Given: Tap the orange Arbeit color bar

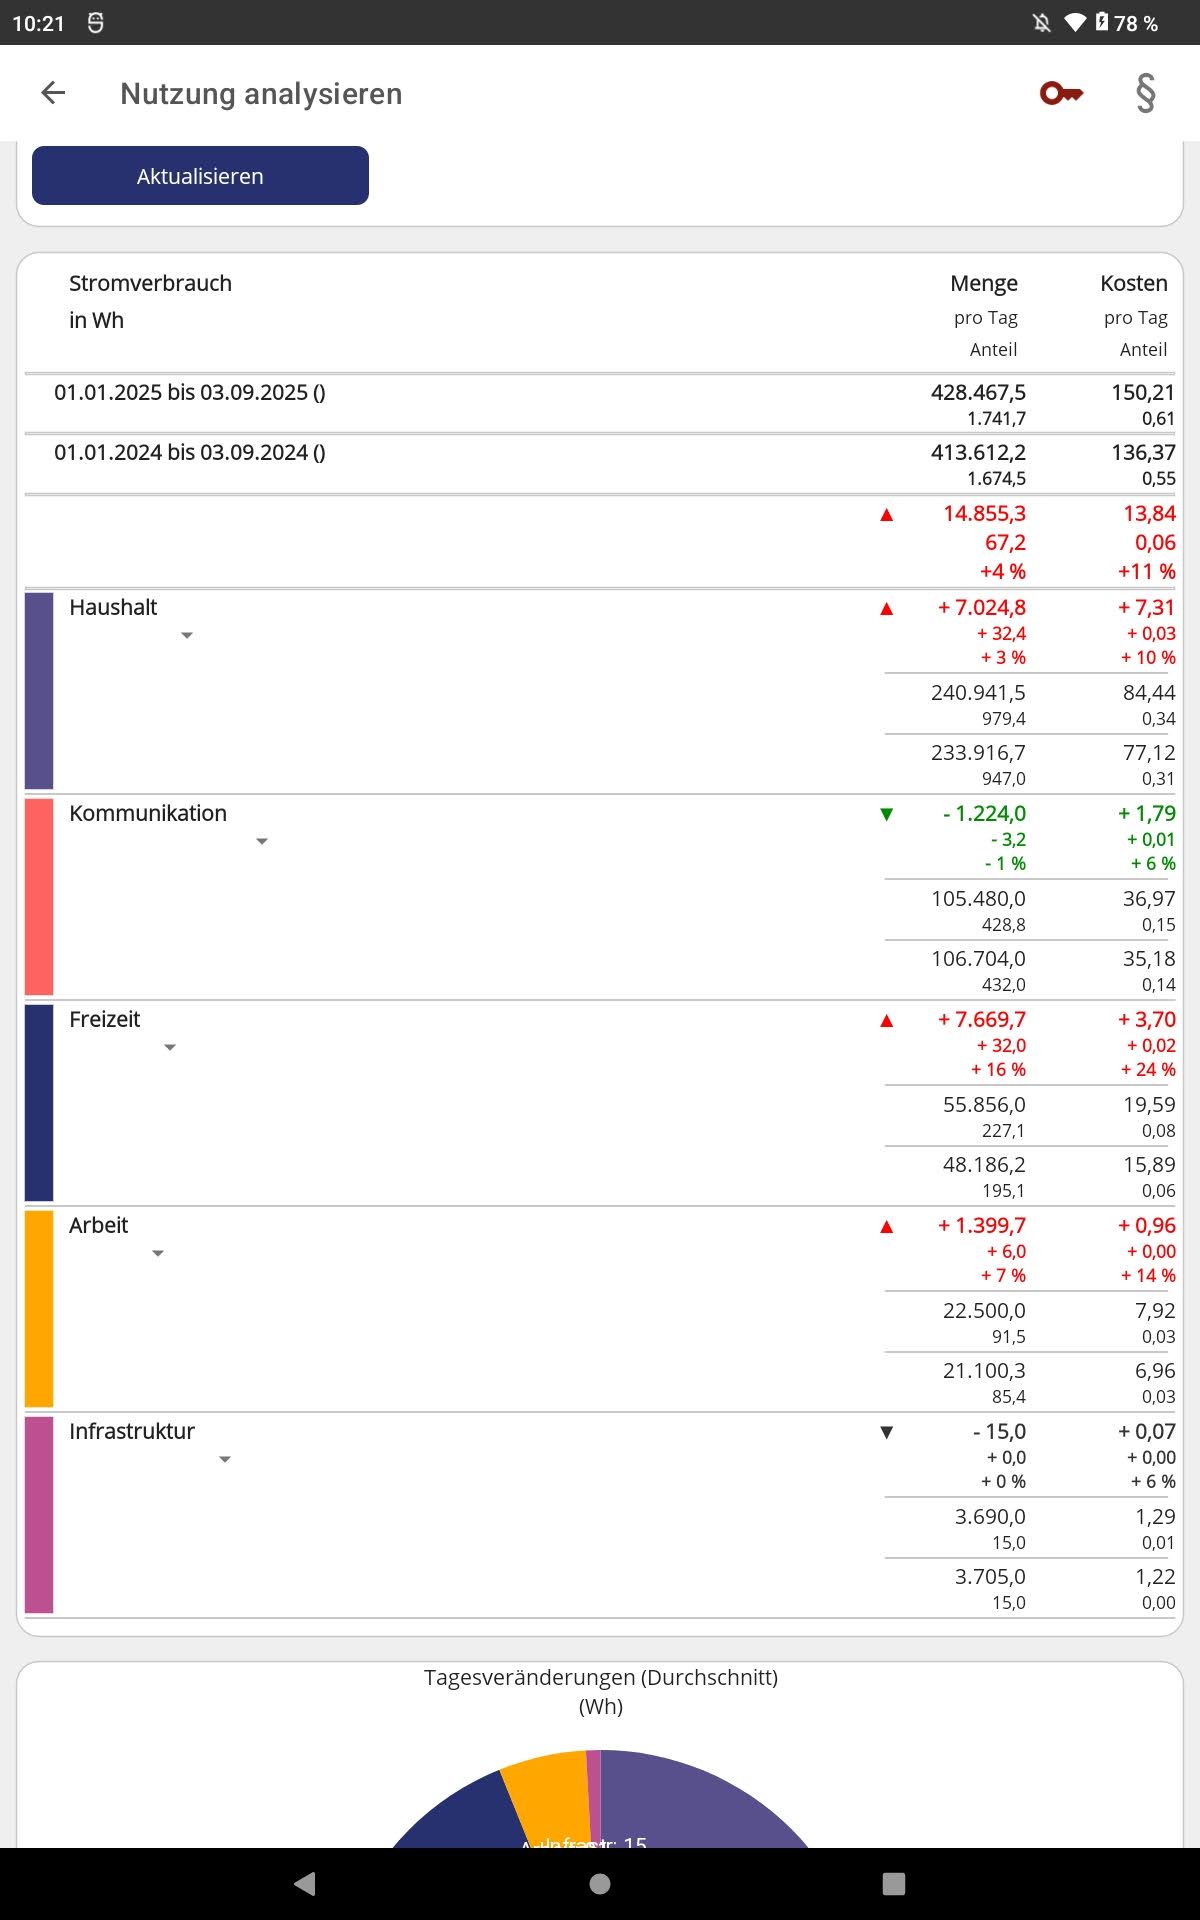Looking at the screenshot, I should [x=39, y=1308].
